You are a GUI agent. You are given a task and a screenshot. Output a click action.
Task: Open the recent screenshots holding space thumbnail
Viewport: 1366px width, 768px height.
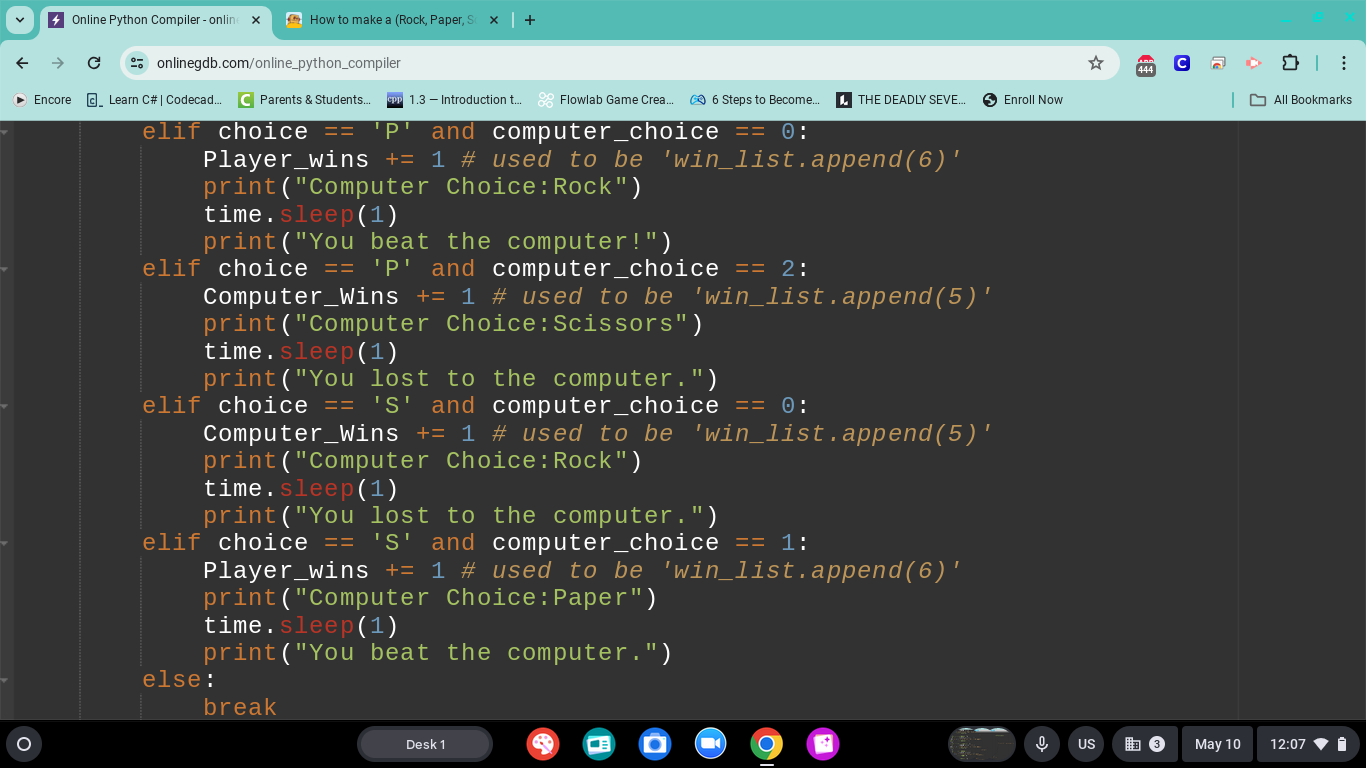point(982,744)
